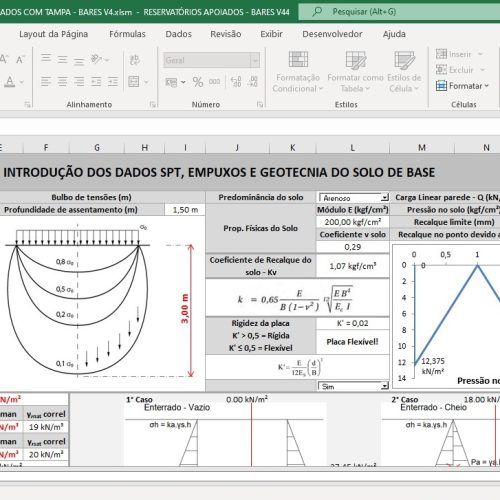Switch to the Desenvolvedor tab

pyautogui.click(x=332, y=34)
